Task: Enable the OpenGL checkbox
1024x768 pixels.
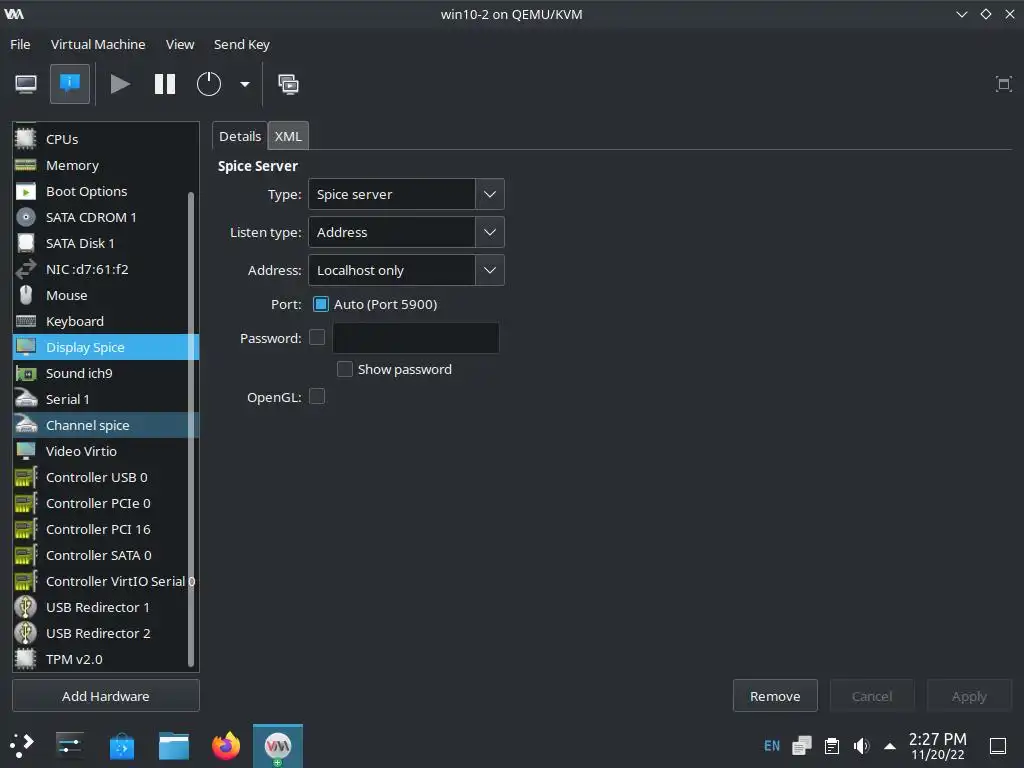Action: (x=317, y=396)
